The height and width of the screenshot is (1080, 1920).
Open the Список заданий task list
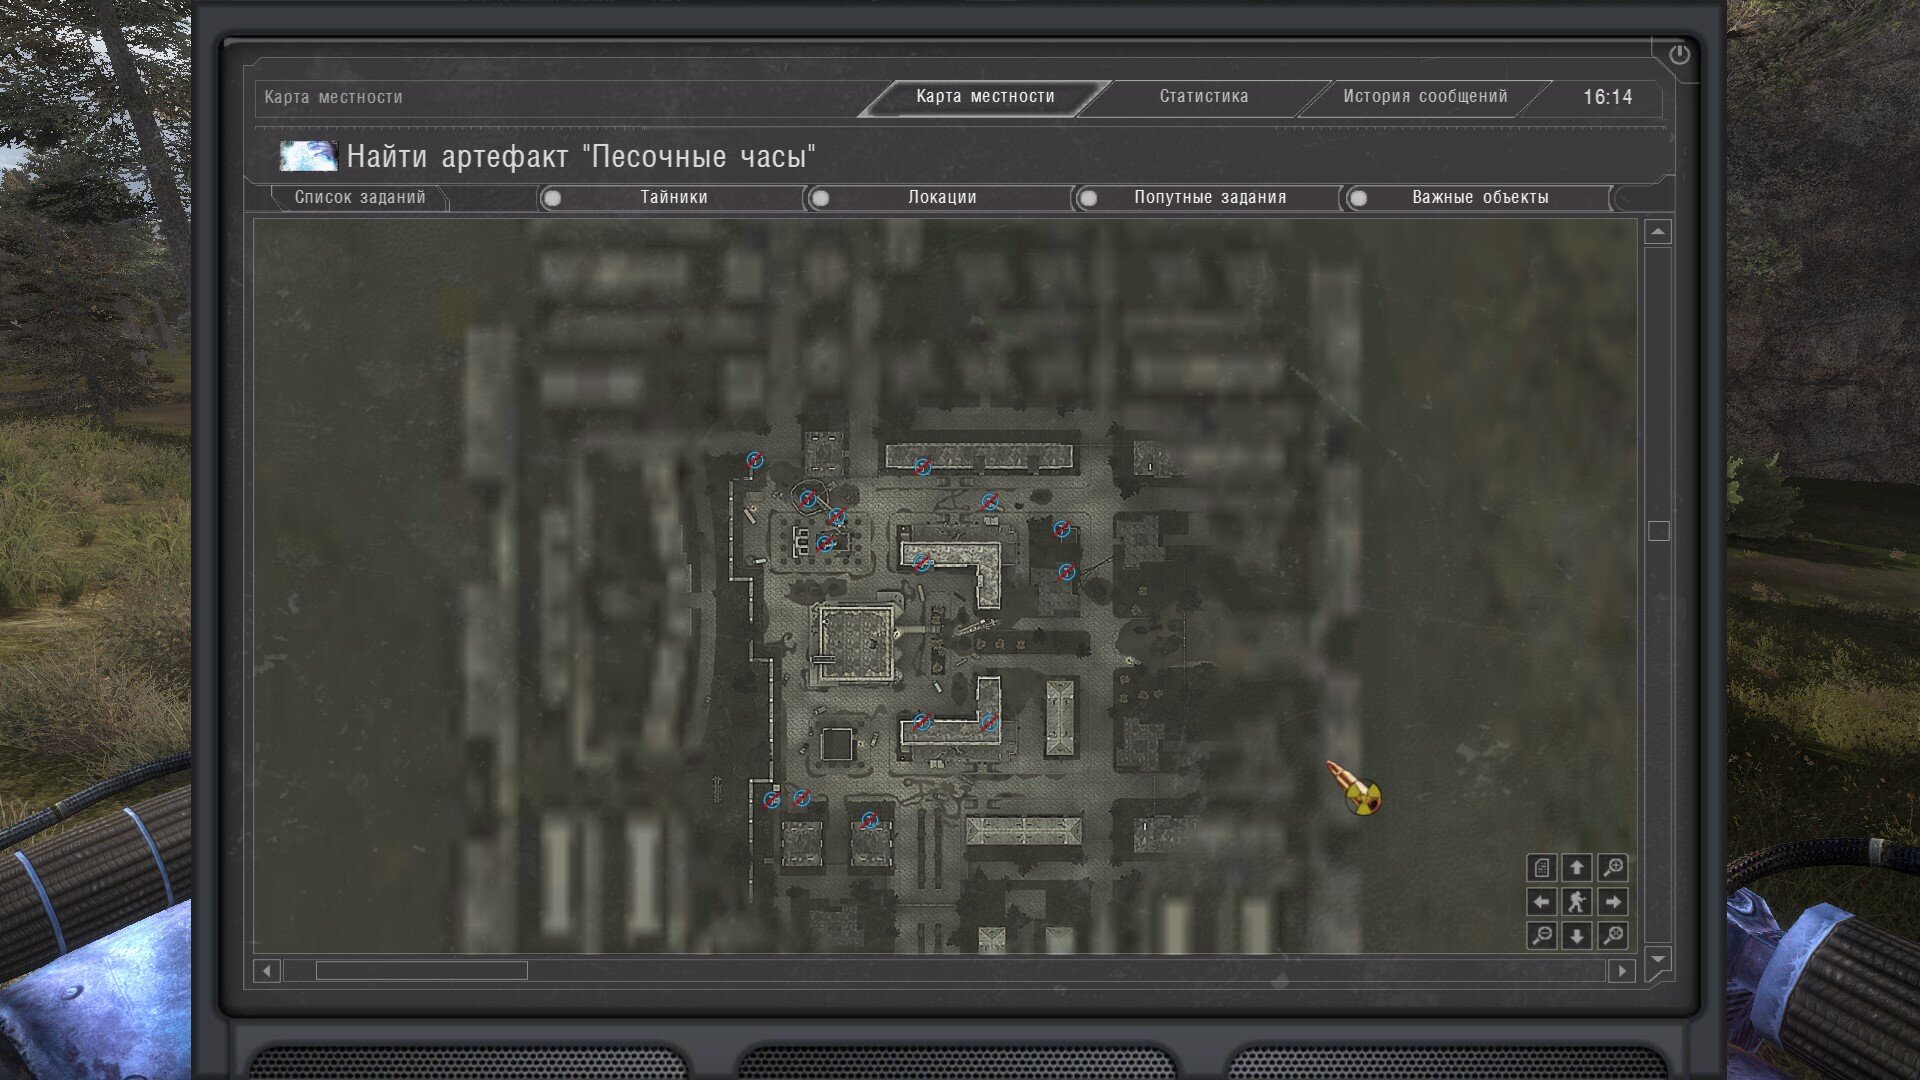(x=360, y=198)
